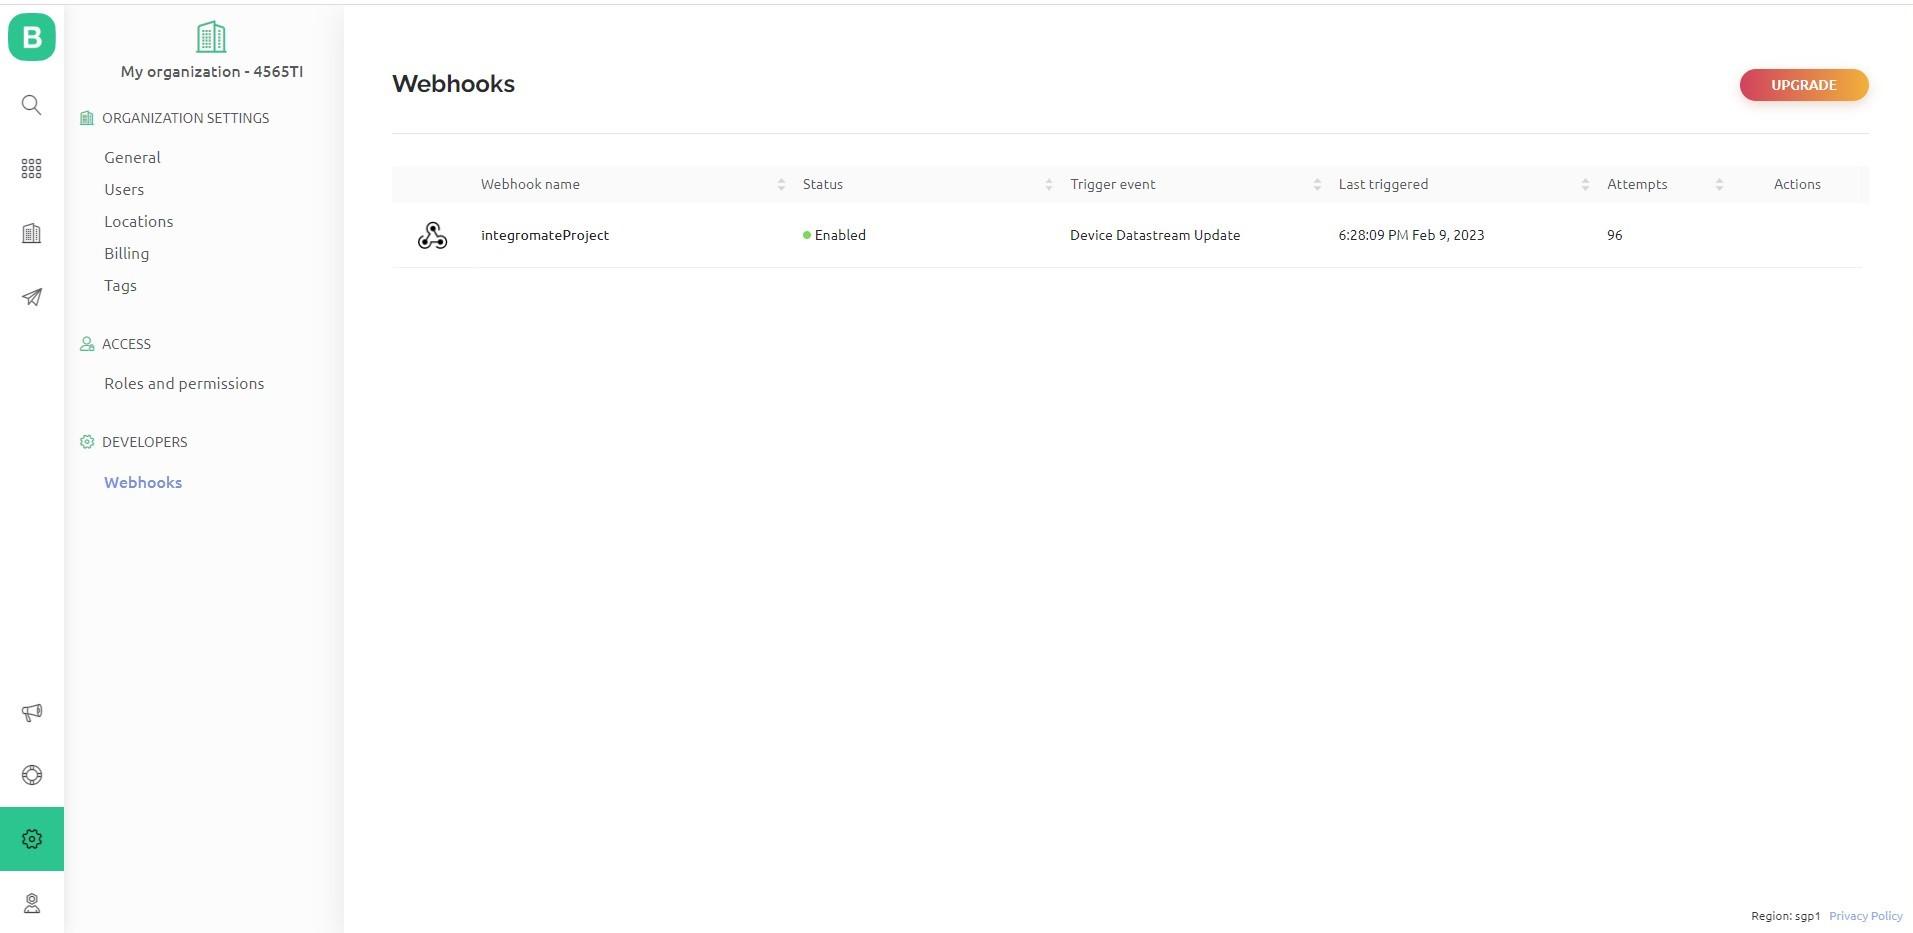Click the ACCESS section heading
This screenshot has height=933, width=1913.
[x=126, y=344]
